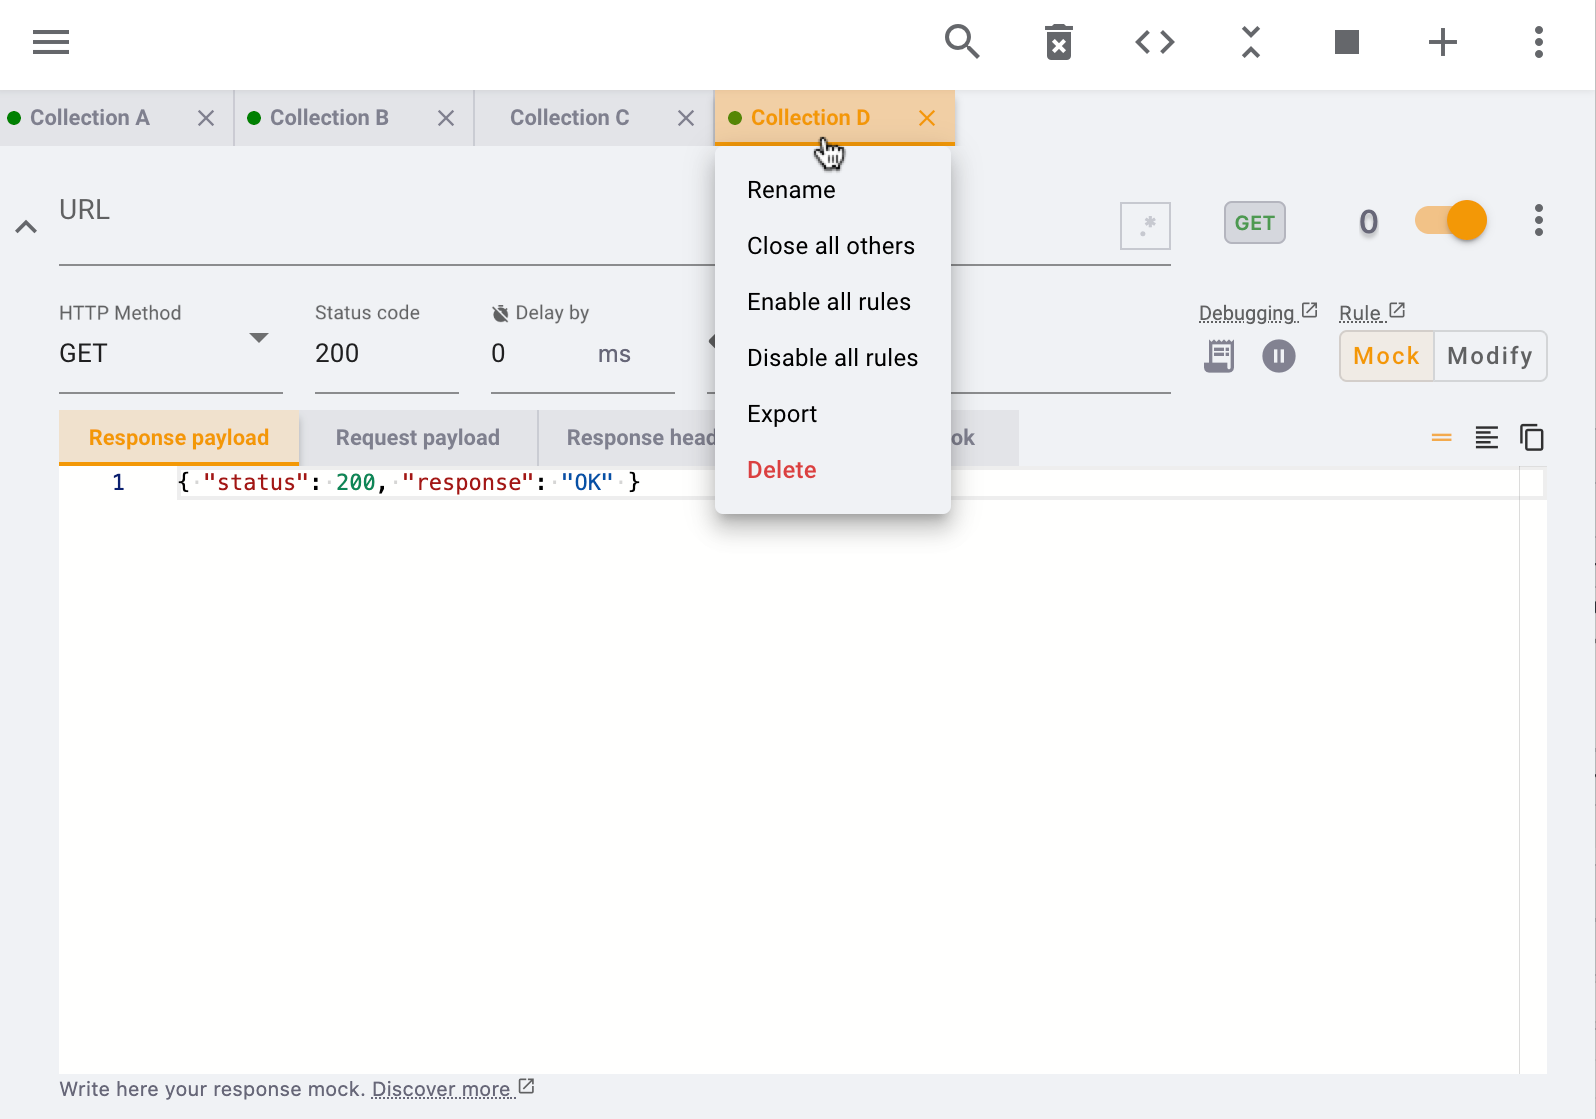Screen dimensions: 1596x1119
Task: Click the stop square icon
Action: [1346, 42]
